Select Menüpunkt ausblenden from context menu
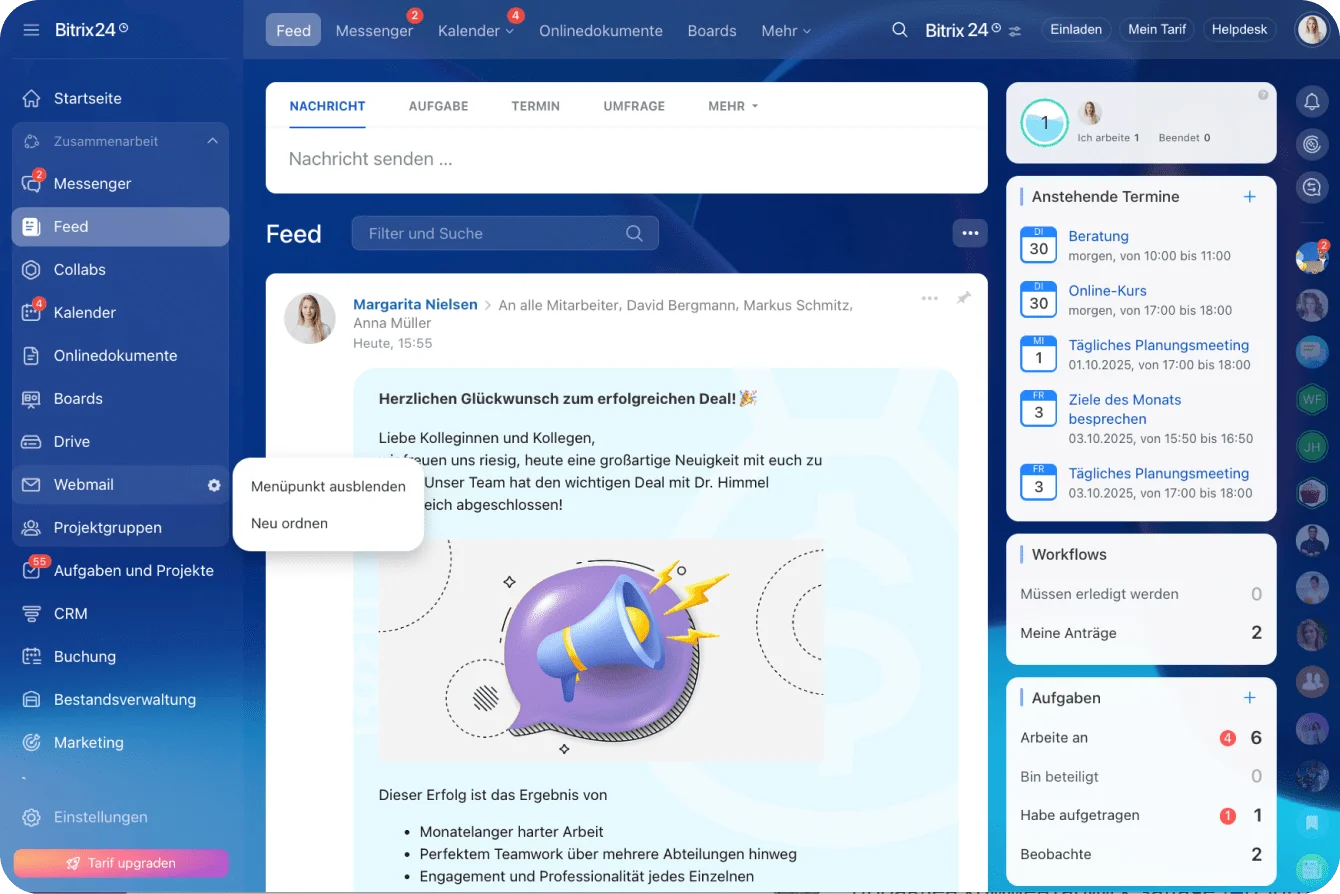 coord(328,486)
